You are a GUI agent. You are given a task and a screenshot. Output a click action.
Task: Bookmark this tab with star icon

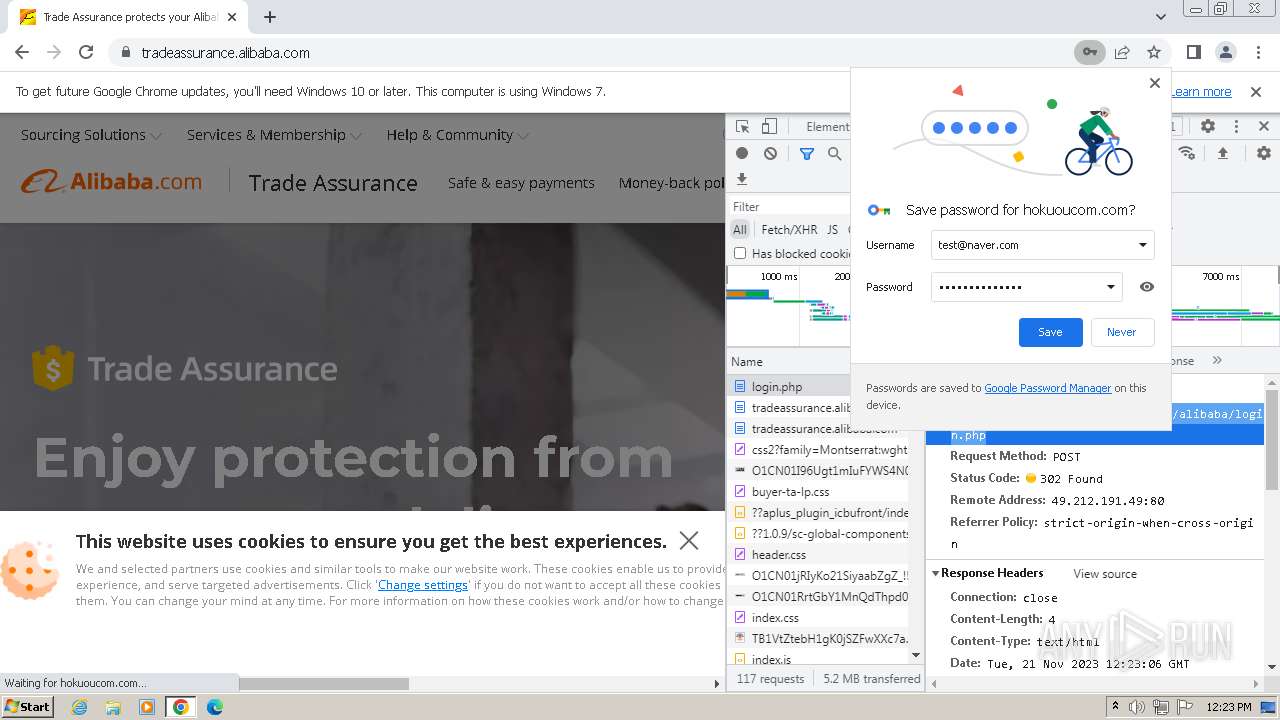click(1154, 52)
